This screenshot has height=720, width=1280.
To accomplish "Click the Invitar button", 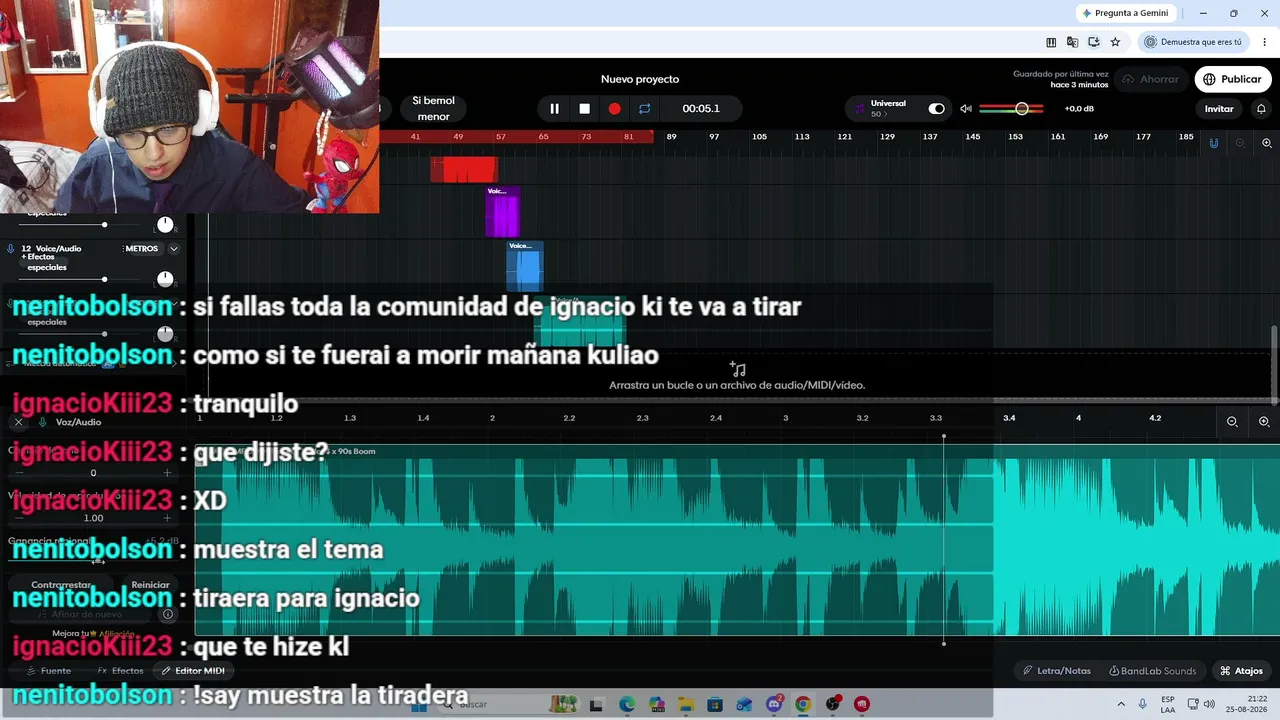I will pyautogui.click(x=1218, y=109).
